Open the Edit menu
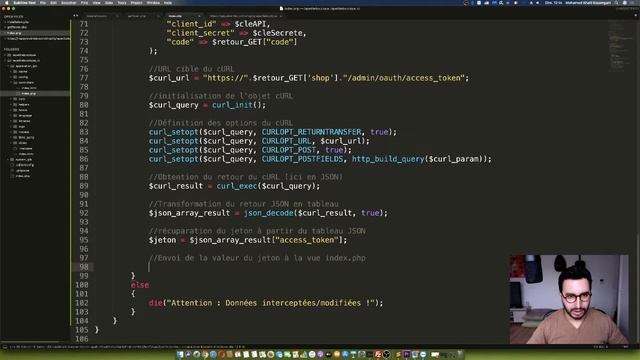 coord(53,2)
